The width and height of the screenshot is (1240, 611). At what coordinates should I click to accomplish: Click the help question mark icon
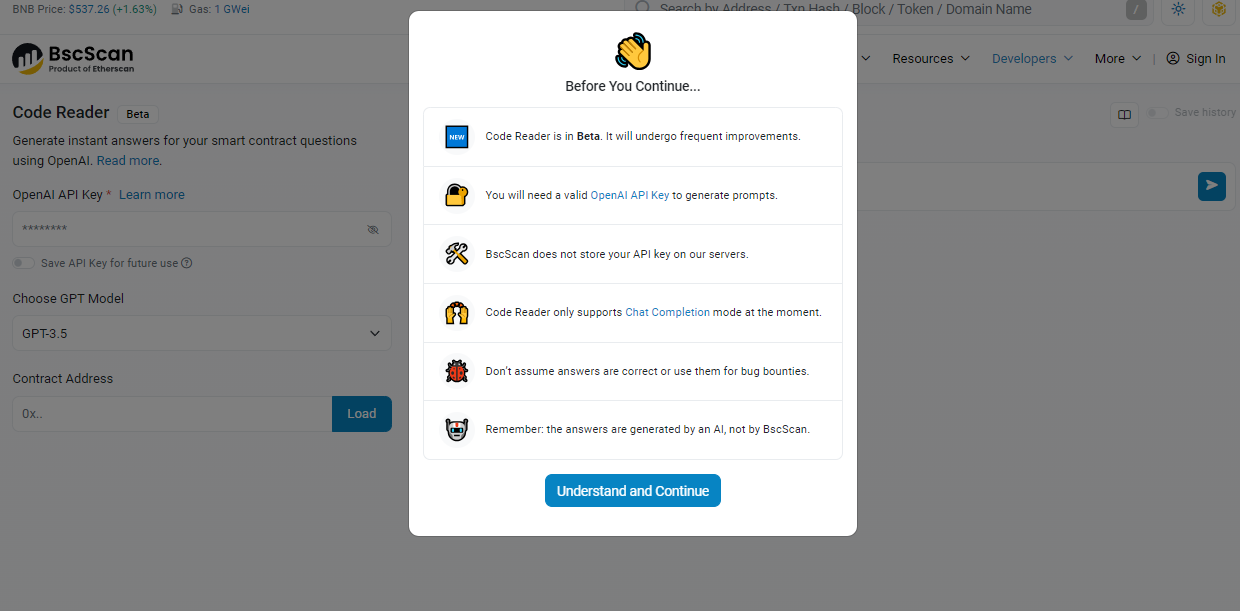coord(186,263)
